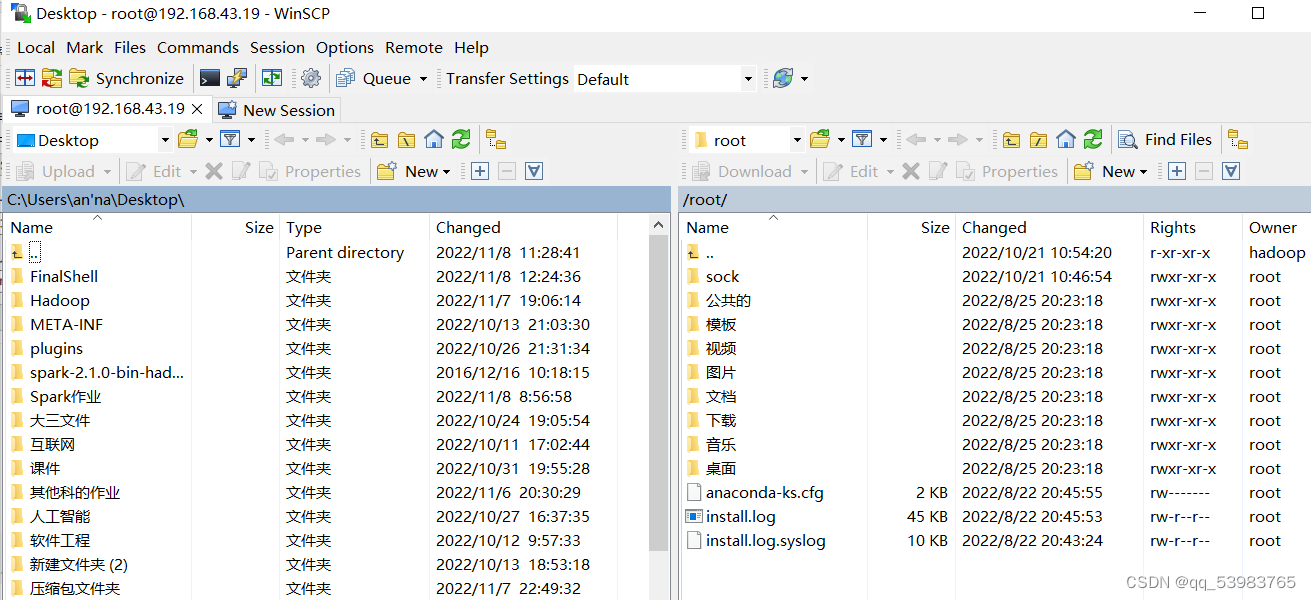Click the Synchronize button
The image size is (1311, 600).
point(127,78)
